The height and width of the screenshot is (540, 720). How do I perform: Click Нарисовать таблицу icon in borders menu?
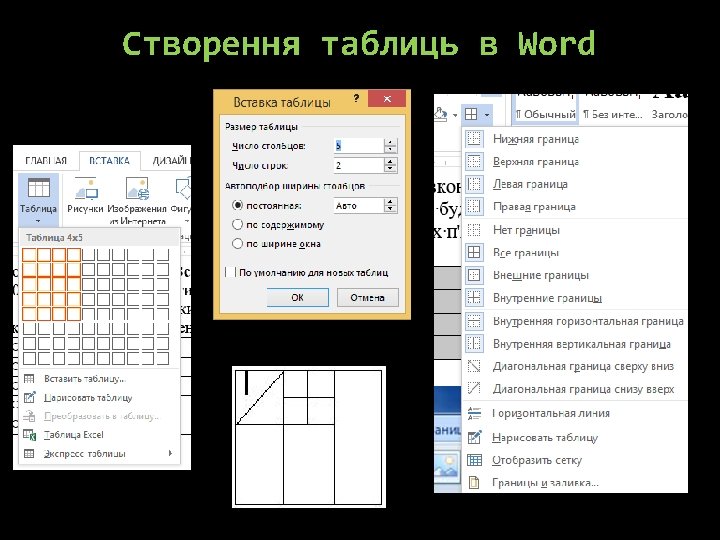tap(474, 437)
